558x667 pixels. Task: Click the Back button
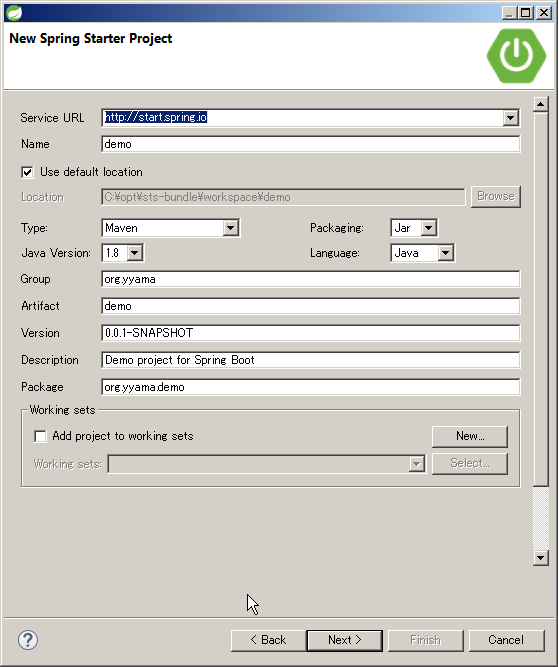(268, 640)
